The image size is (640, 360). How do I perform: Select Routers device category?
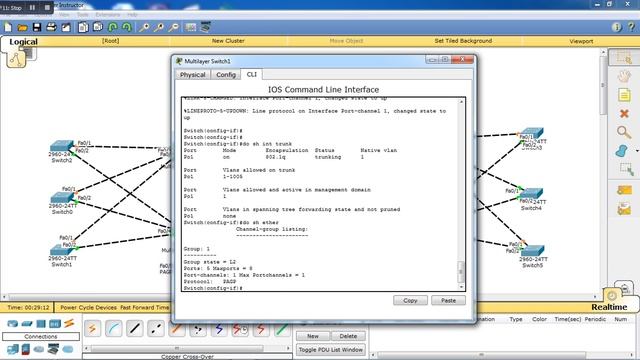(13, 324)
